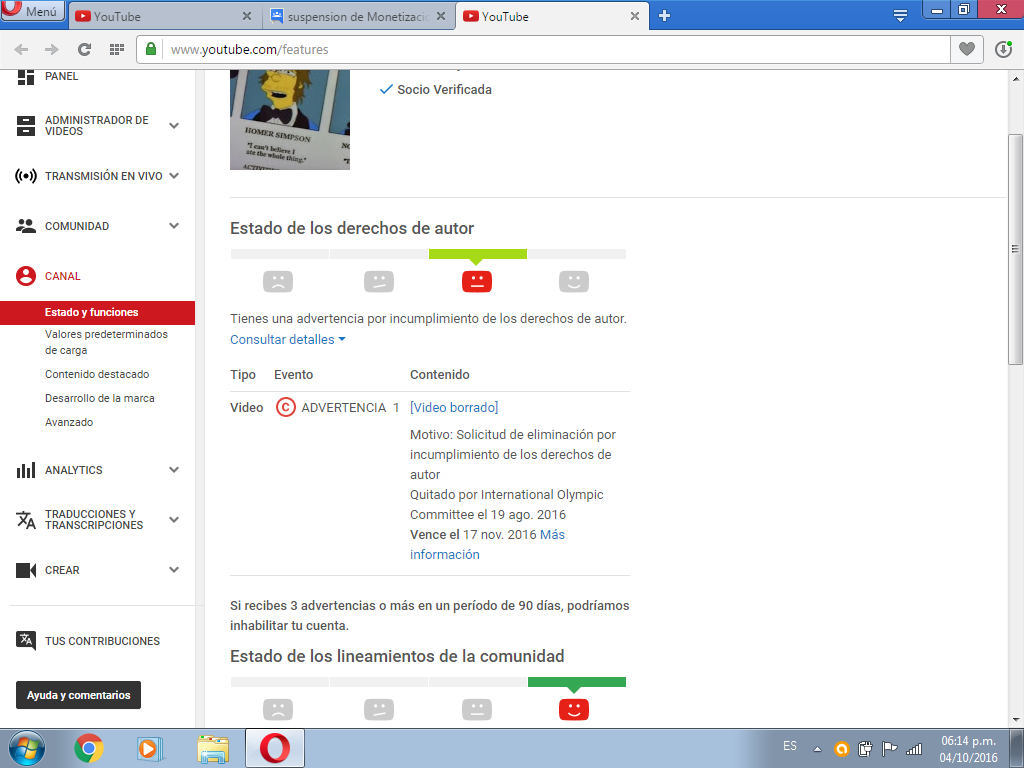Expand the Analytics section
This screenshot has width=1024, height=768.
point(174,470)
